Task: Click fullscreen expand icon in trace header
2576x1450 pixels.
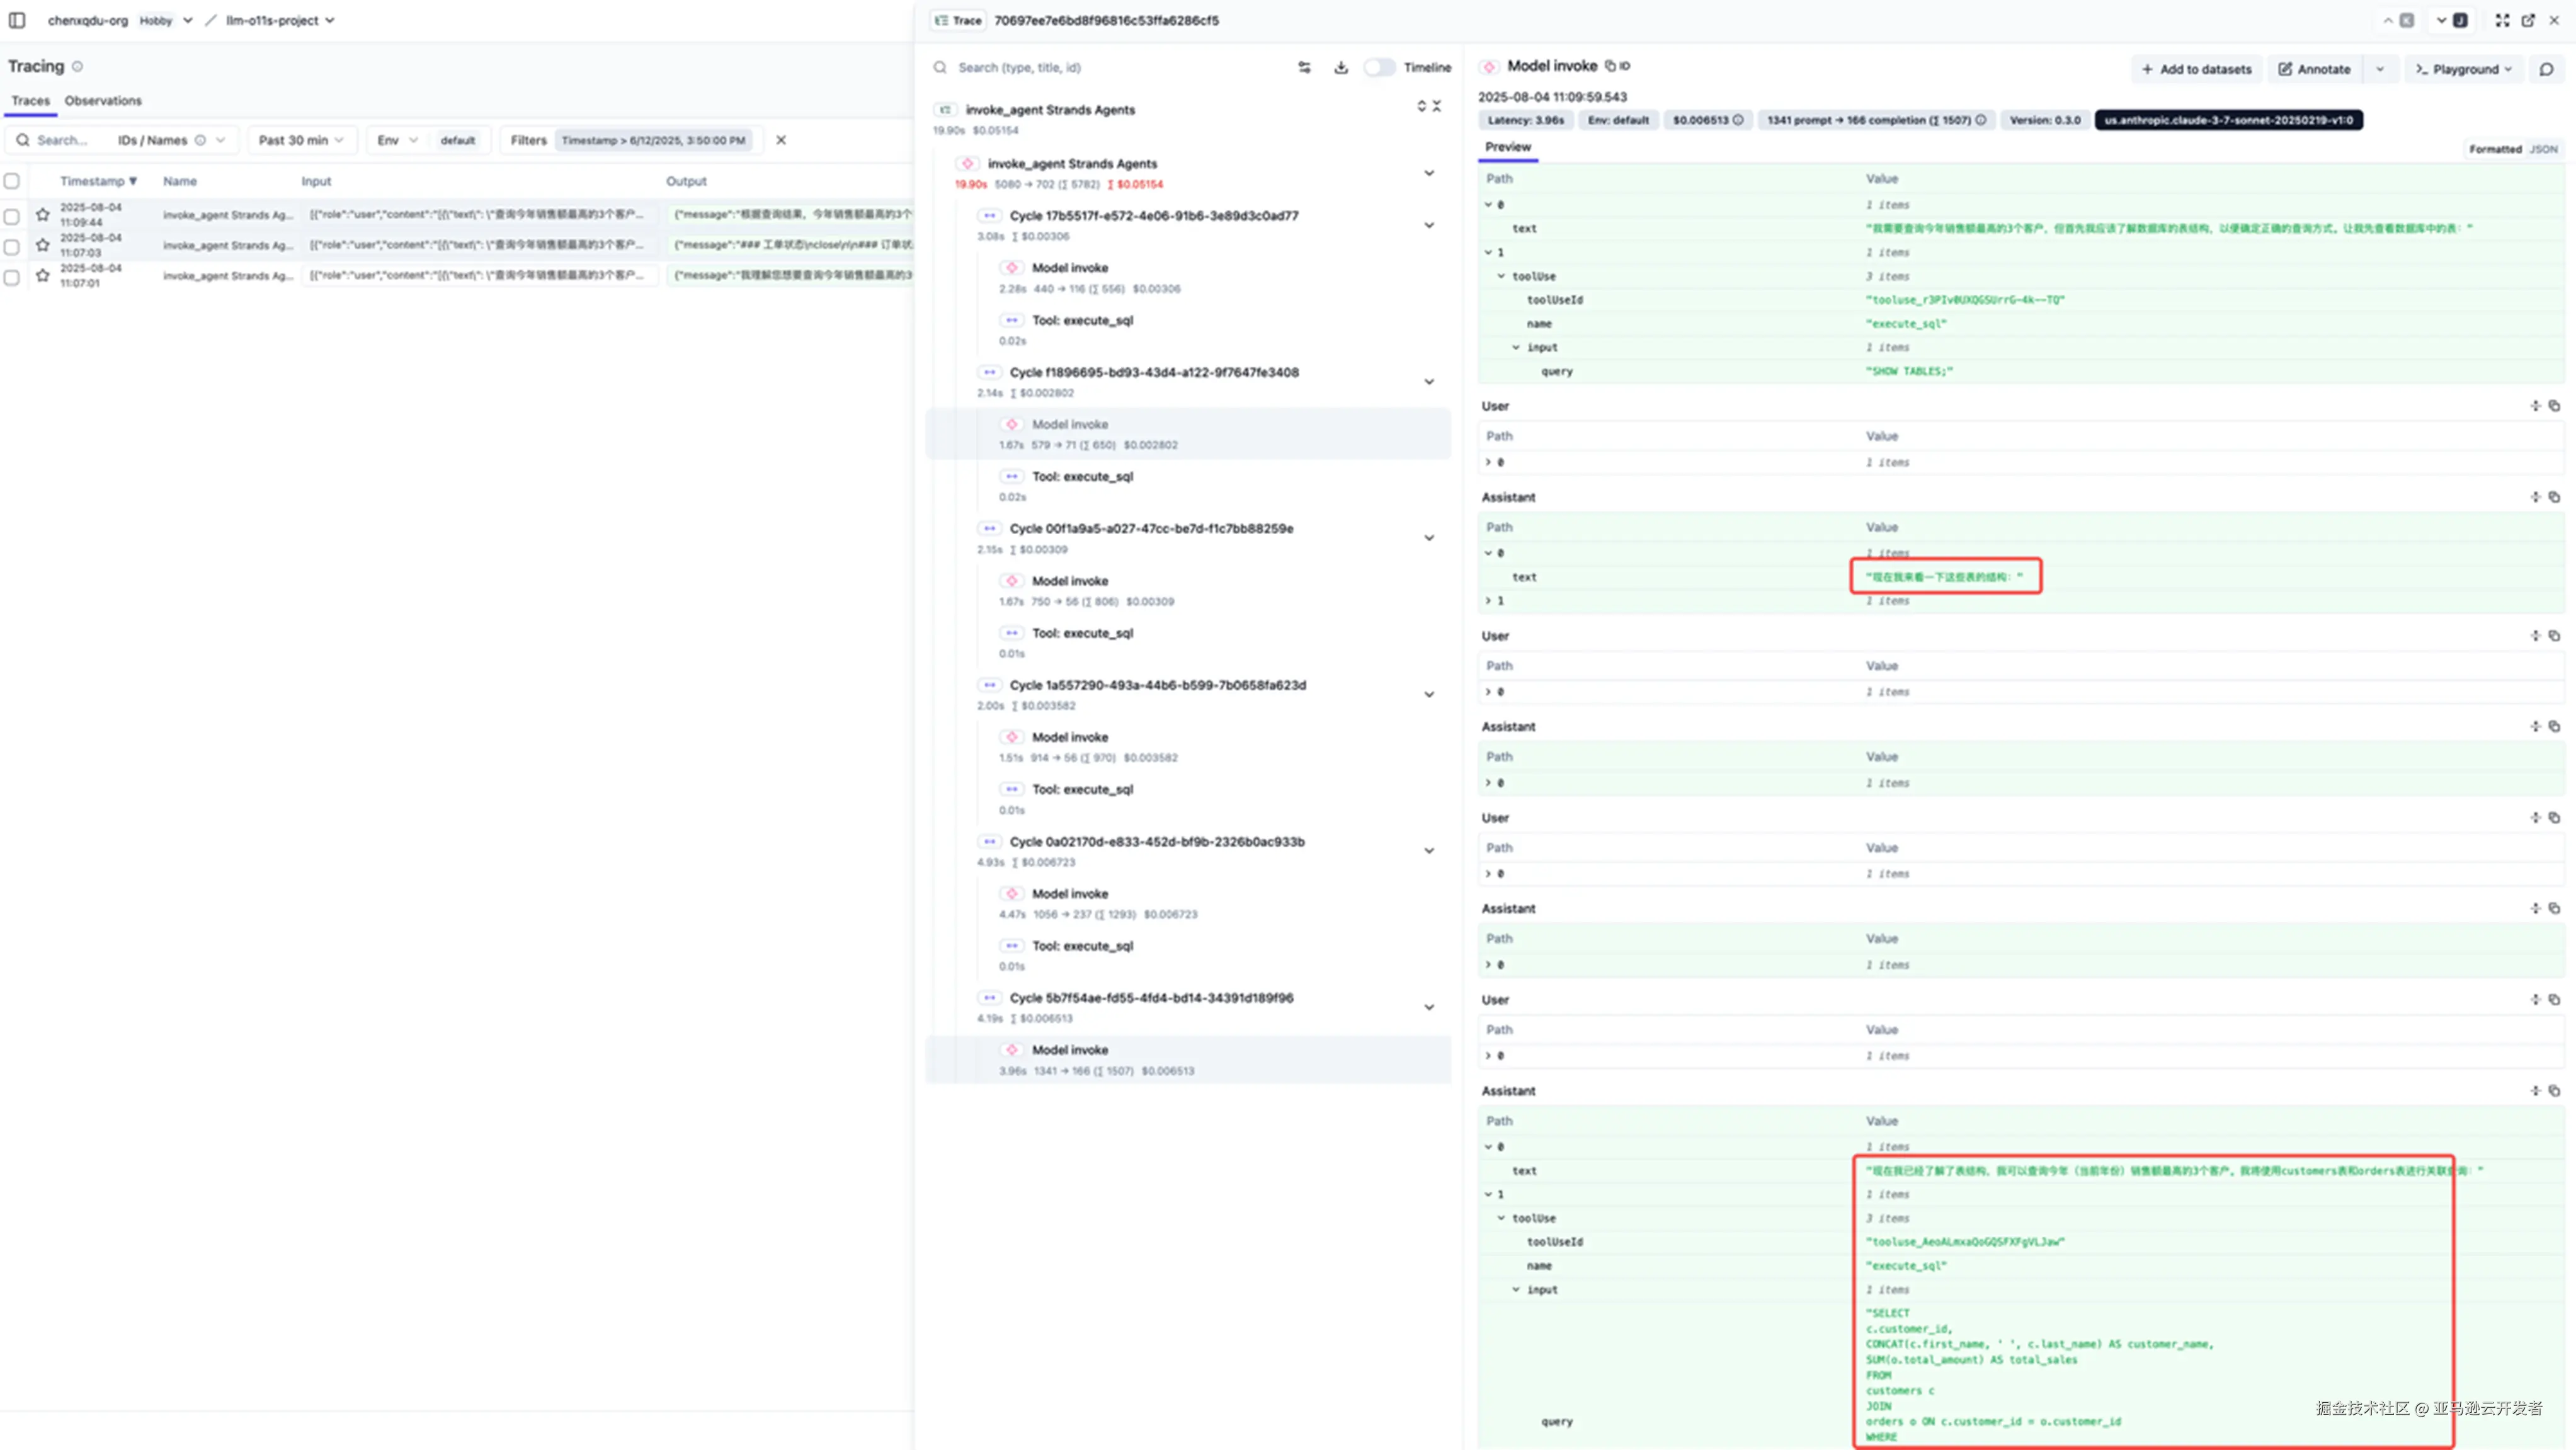Action: (x=2502, y=20)
